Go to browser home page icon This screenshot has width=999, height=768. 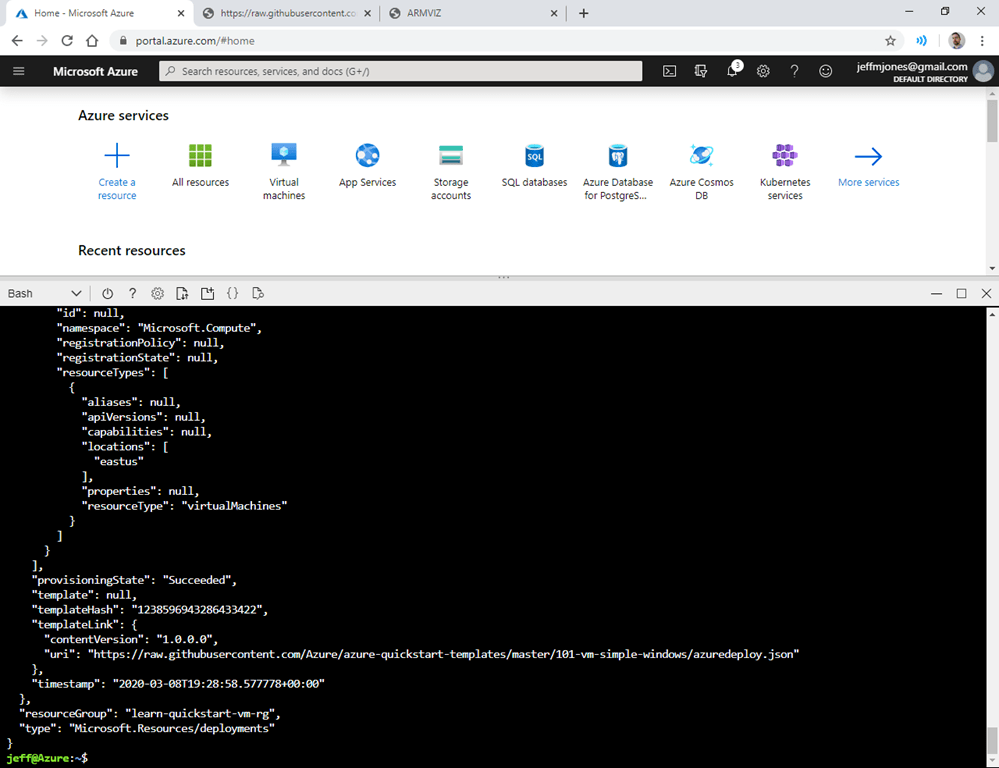pyautogui.click(x=92, y=41)
